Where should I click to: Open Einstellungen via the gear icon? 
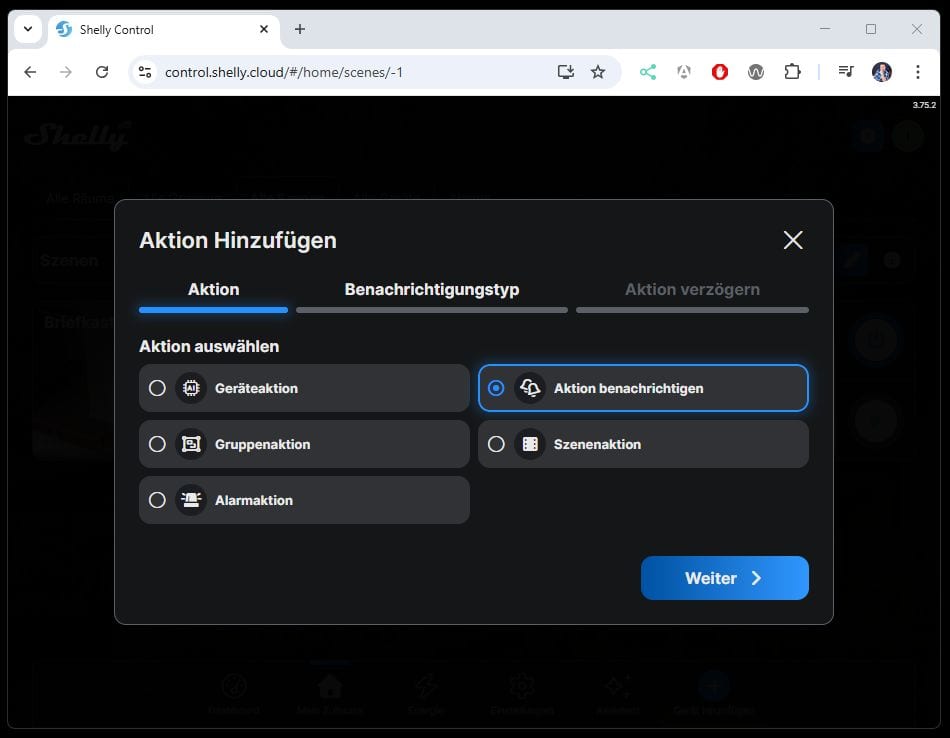click(520, 688)
